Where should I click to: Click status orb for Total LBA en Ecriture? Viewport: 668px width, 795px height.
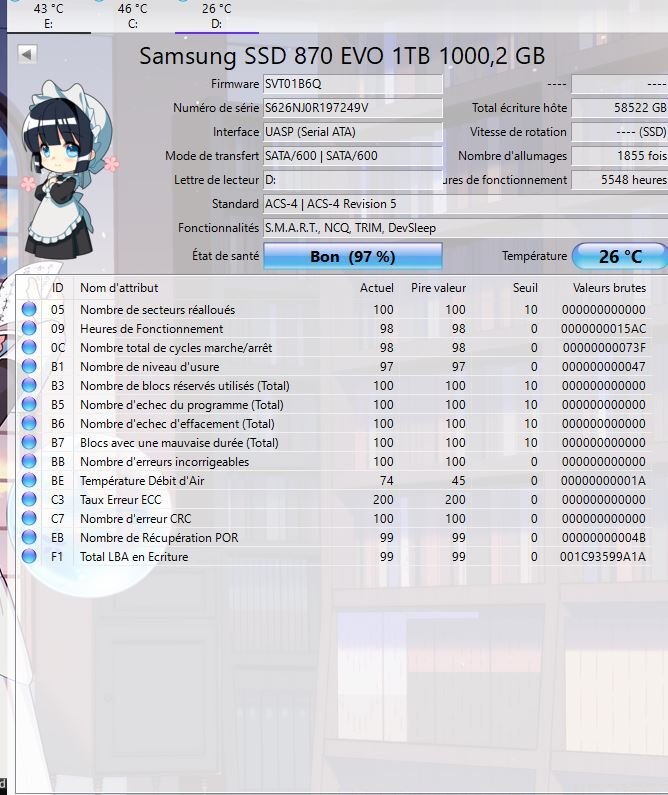29,557
